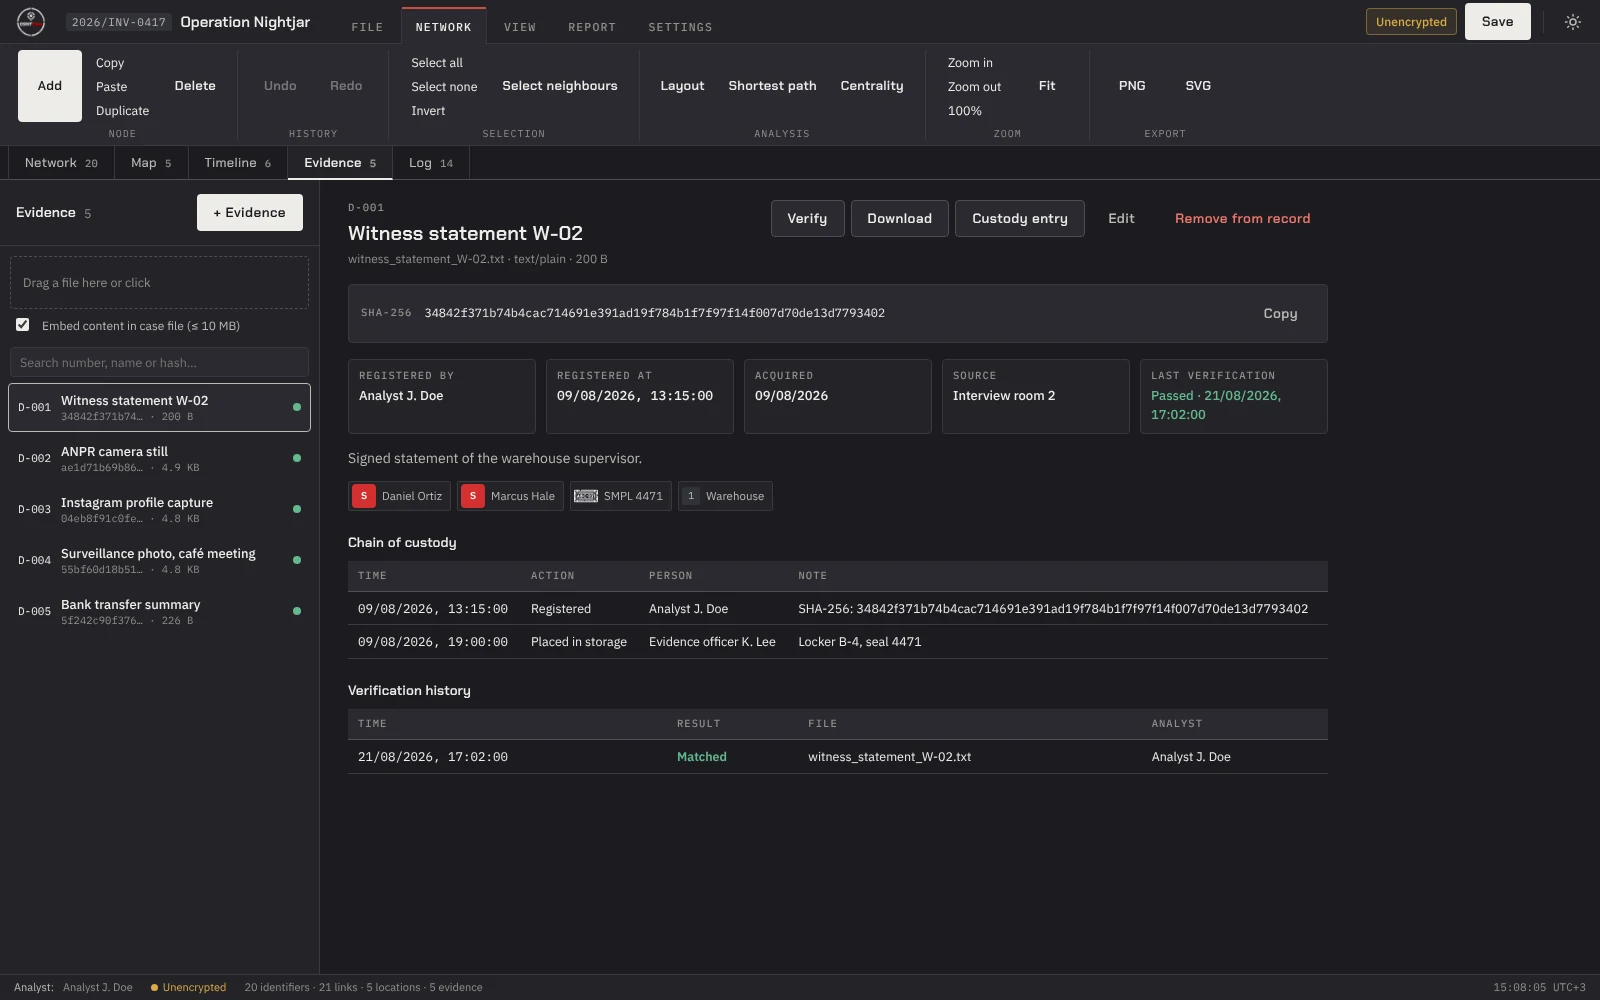Click the SMPL 4471 licence plate chip
Viewport: 1600px width, 1000px height.
[620, 496]
